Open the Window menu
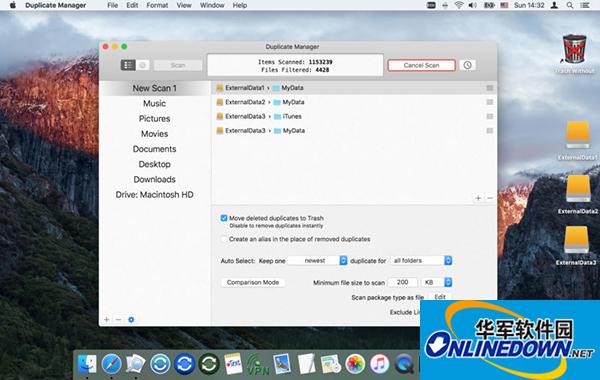Viewport: 600px width, 380px height. click(x=212, y=5)
